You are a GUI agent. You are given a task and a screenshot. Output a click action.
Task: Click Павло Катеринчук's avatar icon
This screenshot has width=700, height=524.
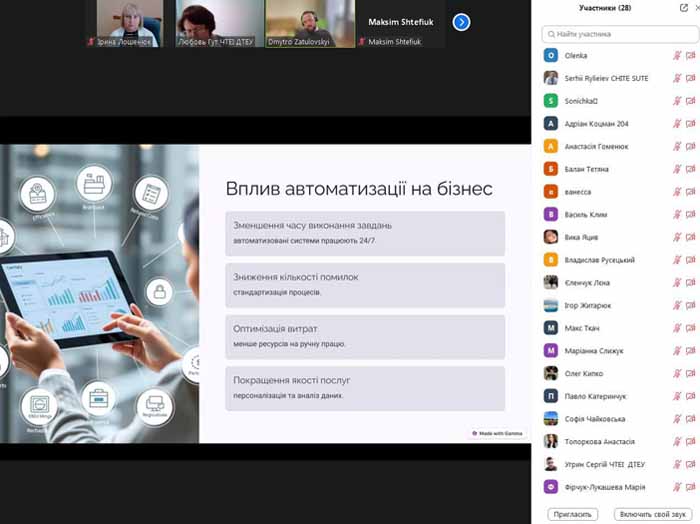point(550,396)
